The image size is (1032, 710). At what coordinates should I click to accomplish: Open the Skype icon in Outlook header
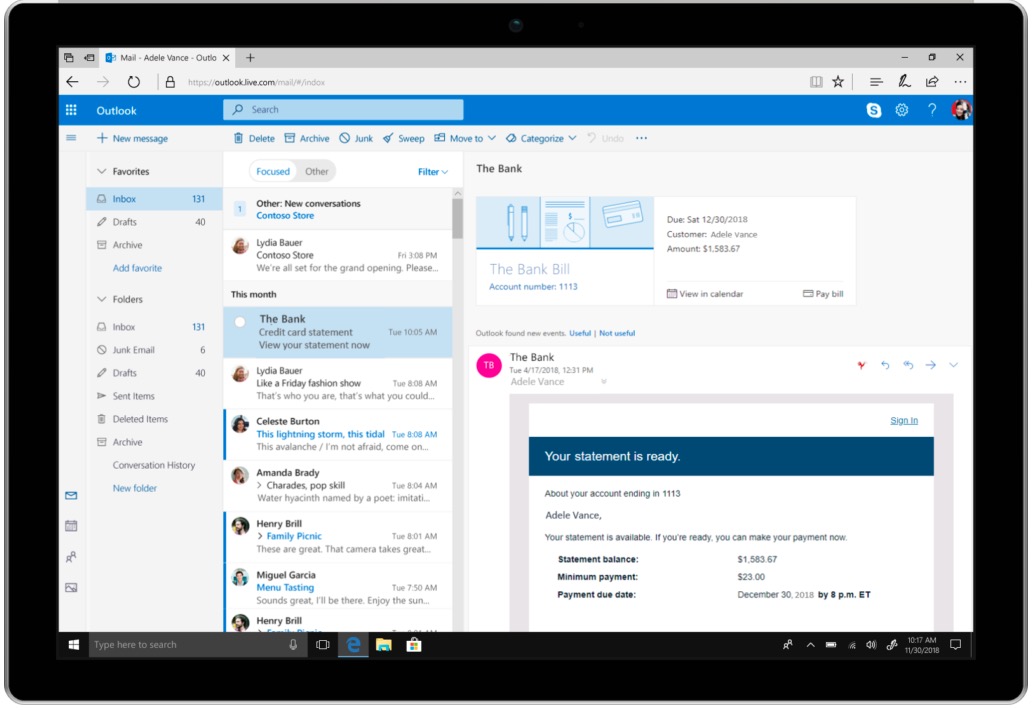coord(874,111)
